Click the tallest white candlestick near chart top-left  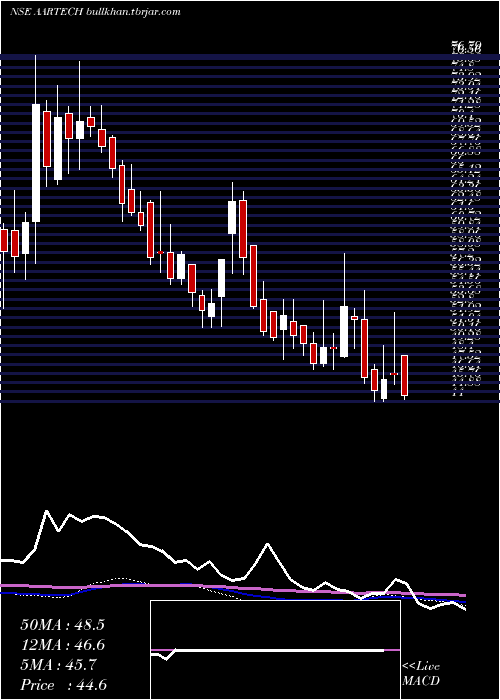click(x=36, y=163)
